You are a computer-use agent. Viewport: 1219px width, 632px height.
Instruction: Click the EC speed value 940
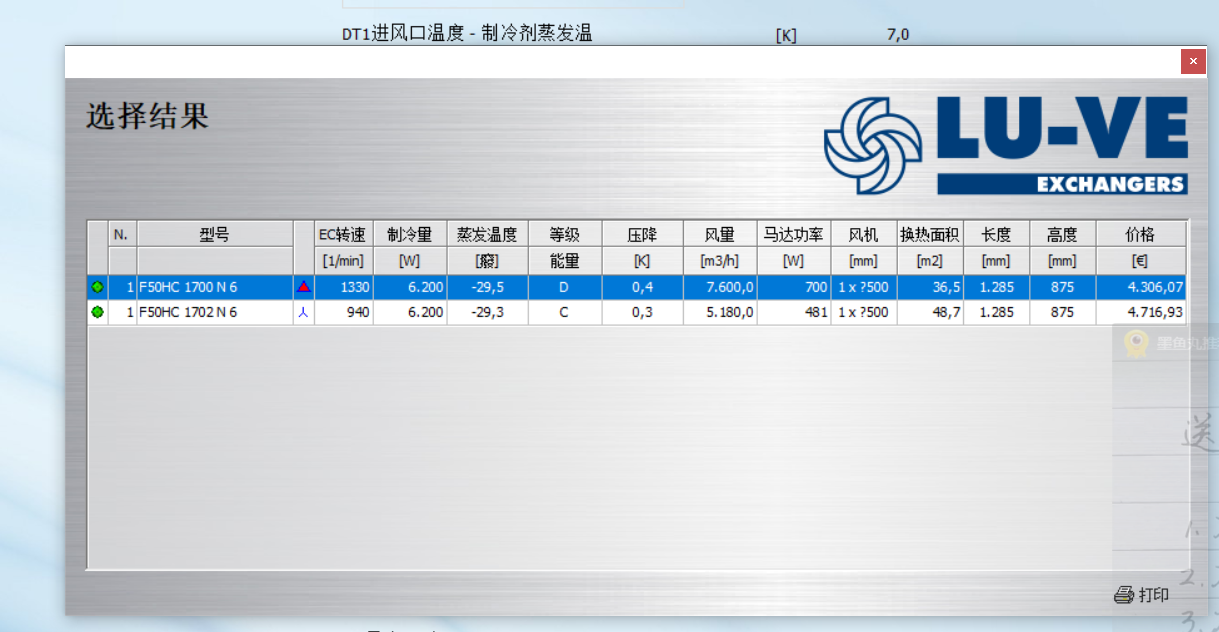coord(343,312)
